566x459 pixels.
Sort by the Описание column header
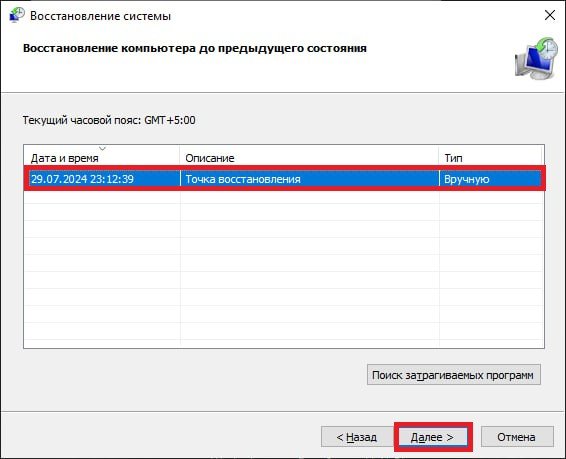[x=309, y=157]
